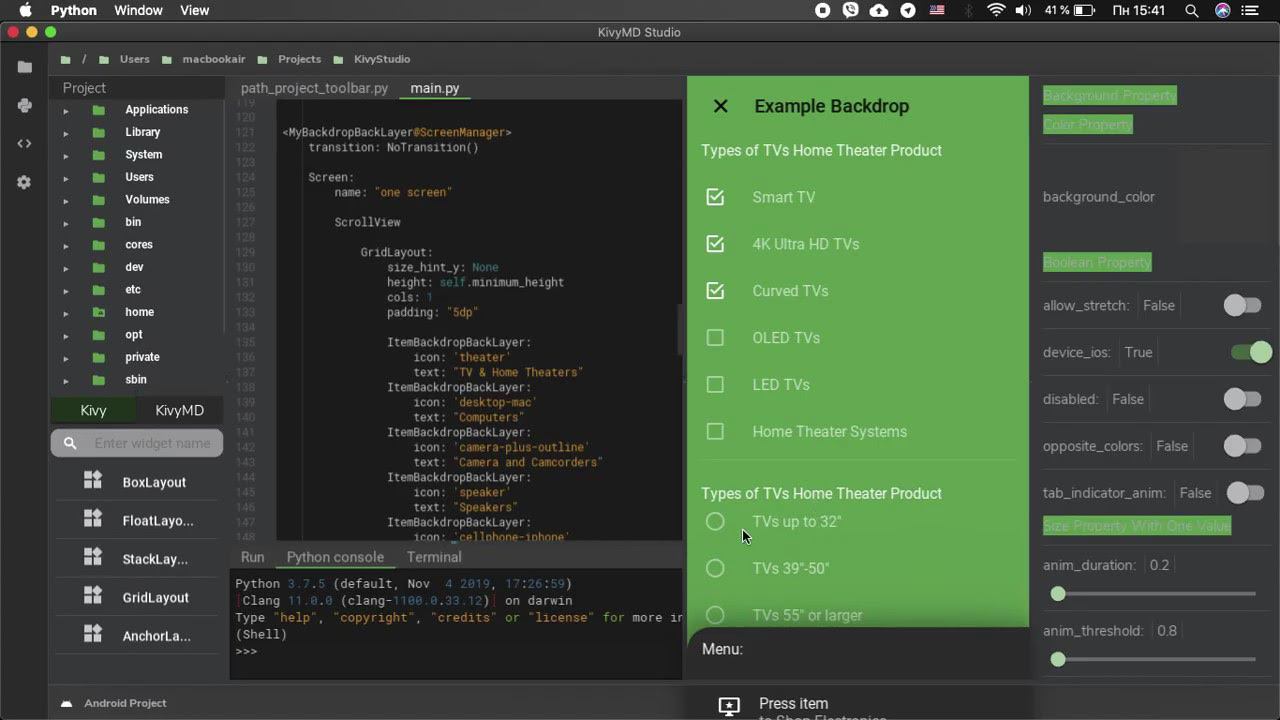Open the Terminal tab
The image size is (1280, 720).
tap(434, 557)
